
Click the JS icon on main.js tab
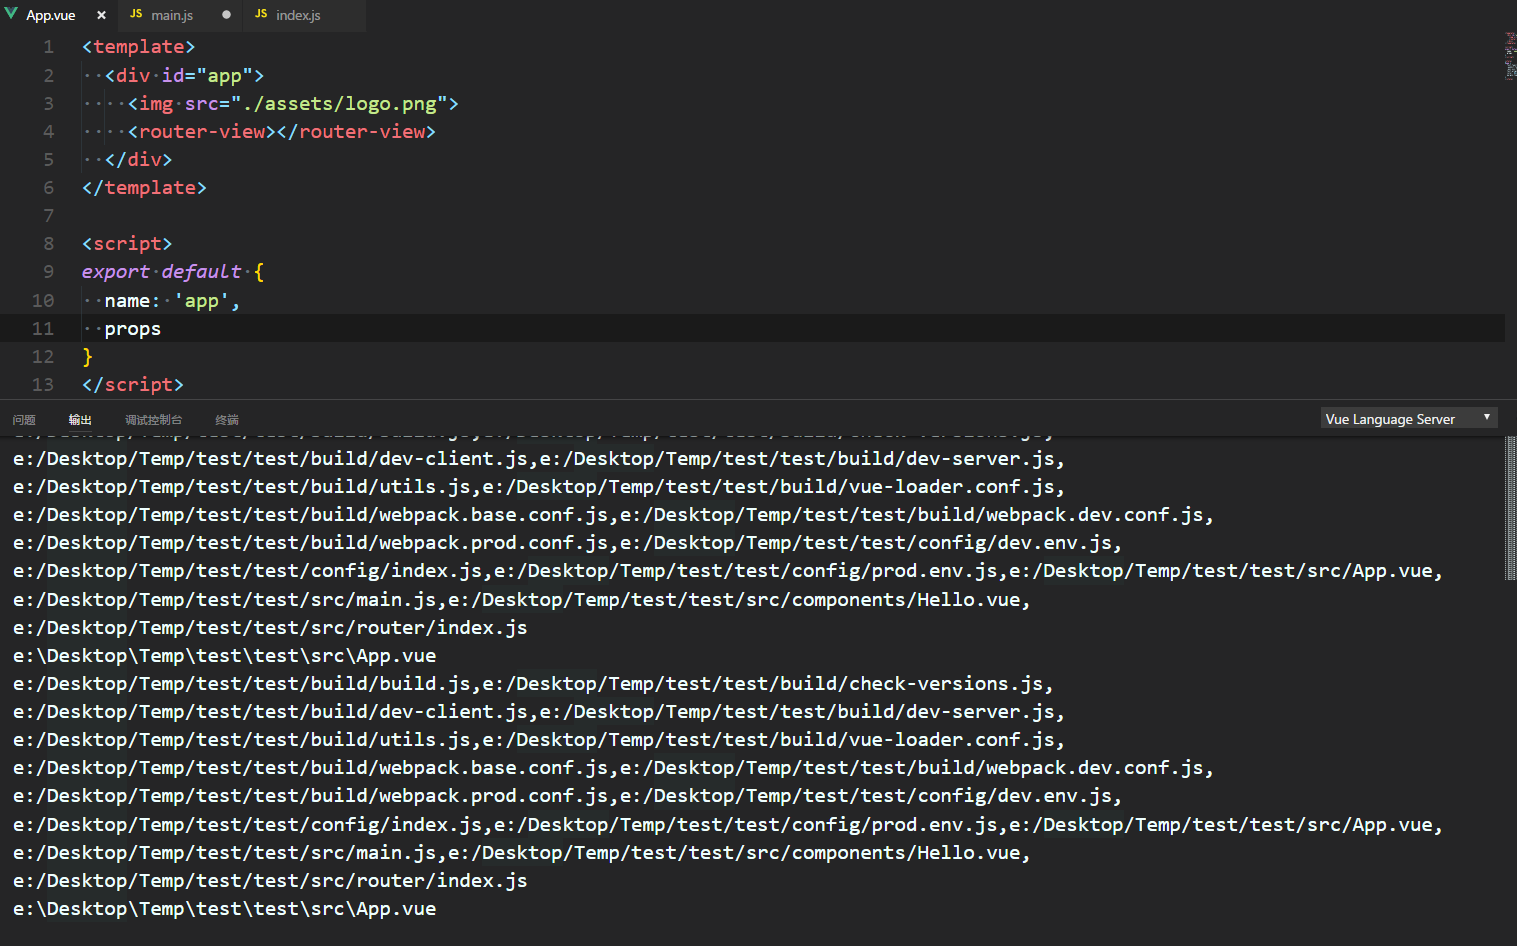coord(136,14)
